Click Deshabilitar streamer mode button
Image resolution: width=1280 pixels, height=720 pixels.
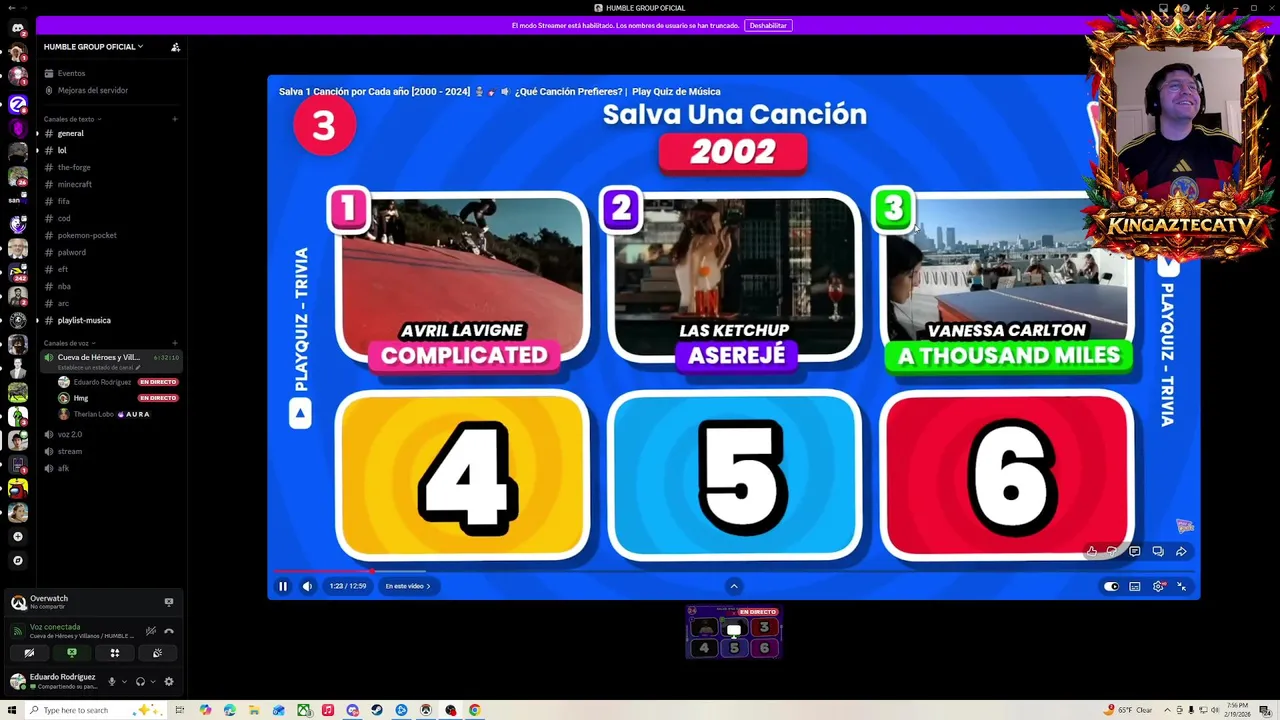768,25
